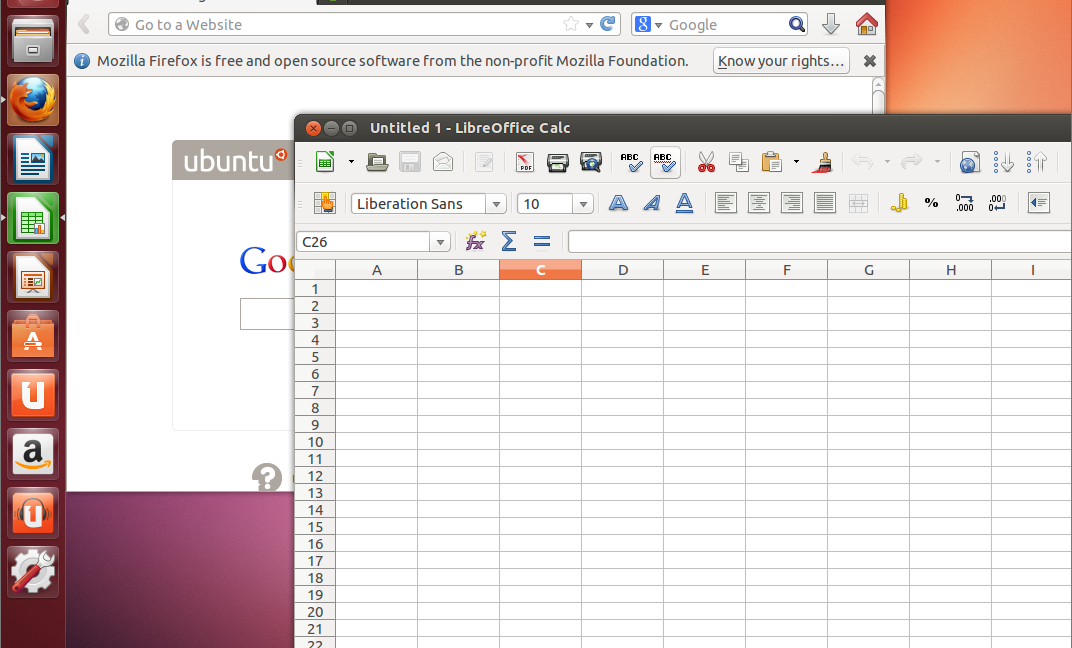The width and height of the screenshot is (1072, 648).
Task: Open the Print Preview
Action: [590, 162]
